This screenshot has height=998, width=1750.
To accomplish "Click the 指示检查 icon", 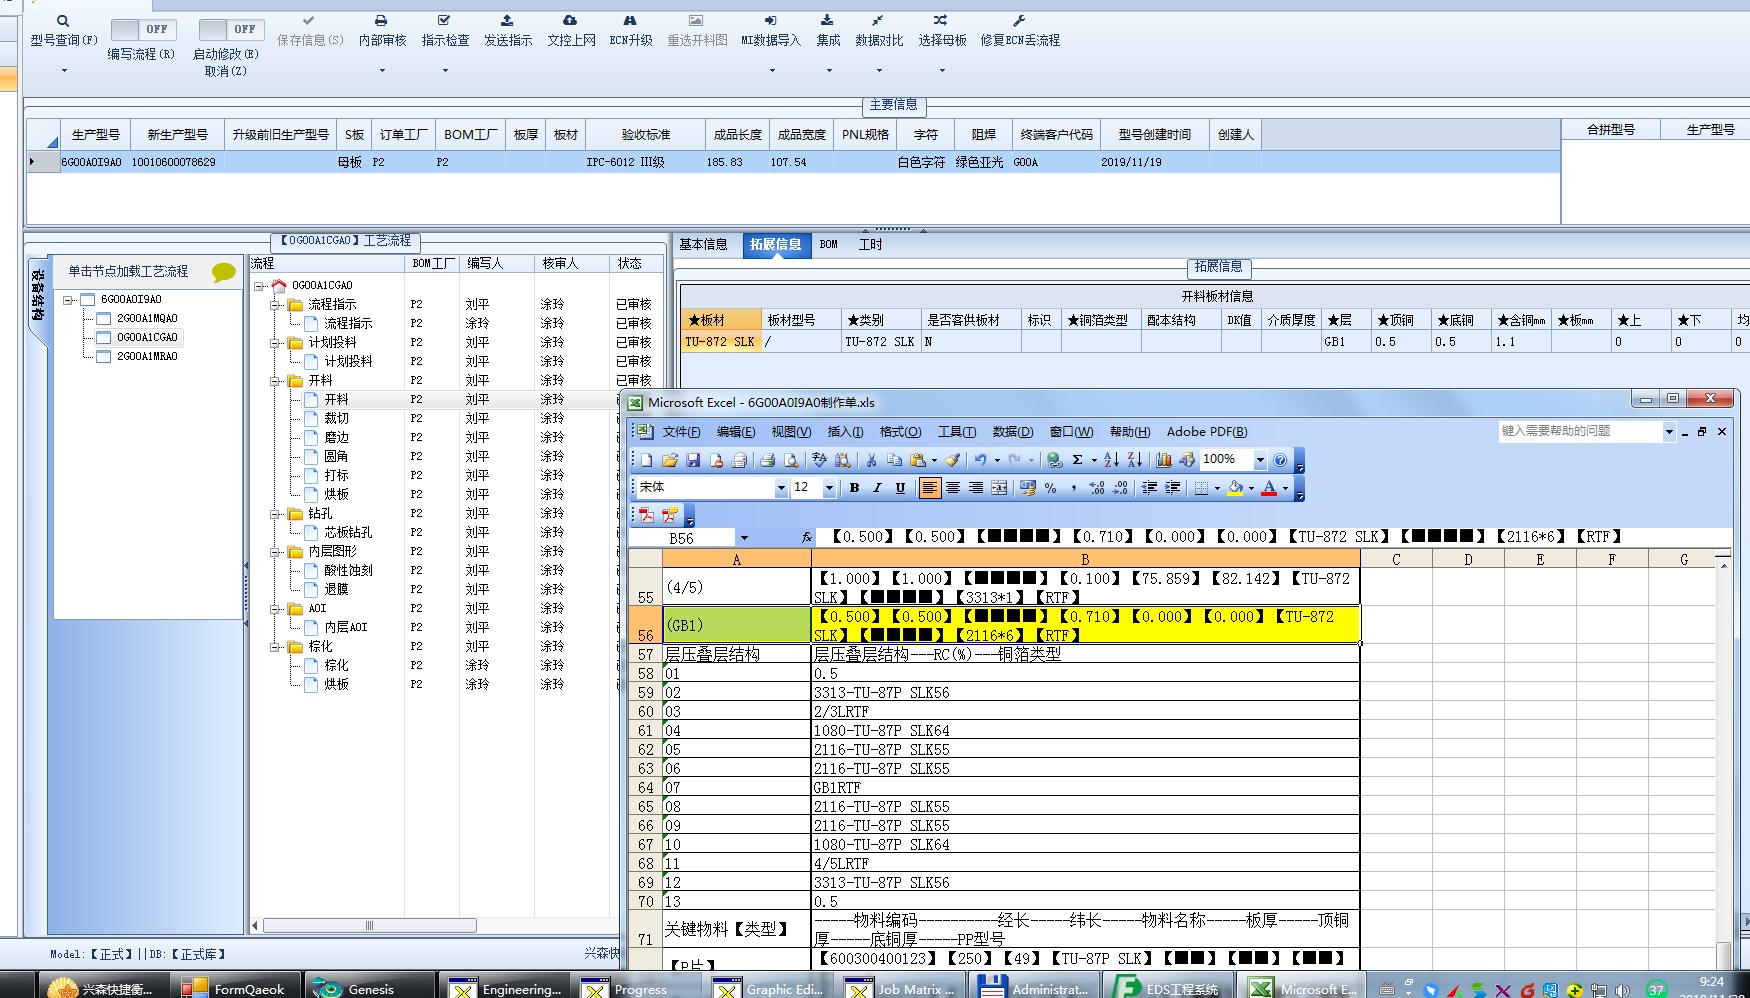I will point(444,20).
